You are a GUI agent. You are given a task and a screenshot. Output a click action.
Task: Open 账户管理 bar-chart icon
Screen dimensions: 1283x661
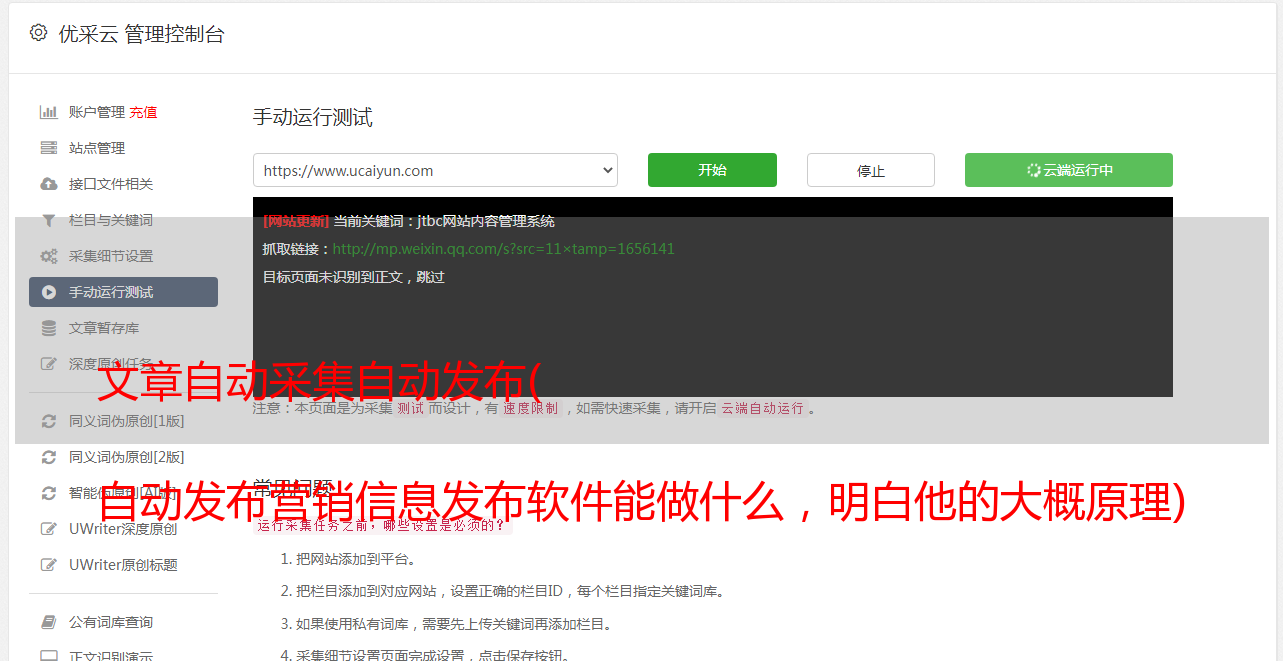point(48,112)
